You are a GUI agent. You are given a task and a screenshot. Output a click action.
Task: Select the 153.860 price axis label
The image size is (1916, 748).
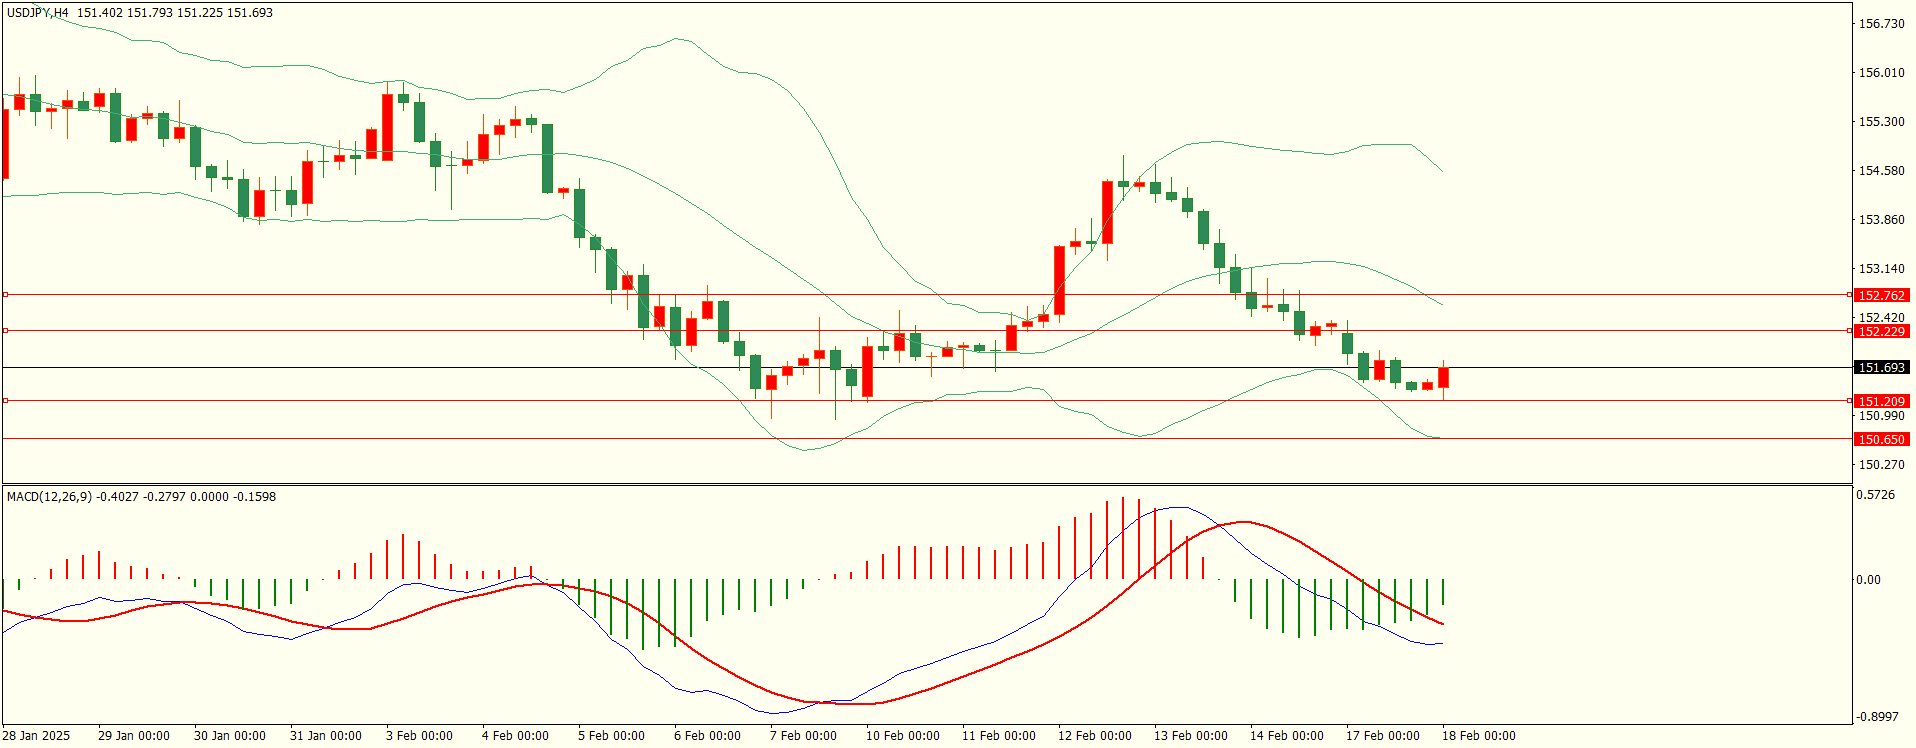click(x=1881, y=220)
